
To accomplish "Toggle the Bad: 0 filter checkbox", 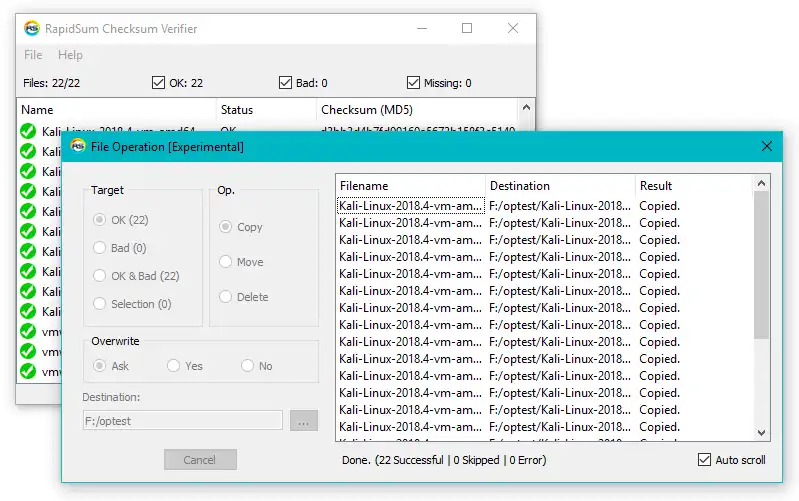I will click(285, 83).
